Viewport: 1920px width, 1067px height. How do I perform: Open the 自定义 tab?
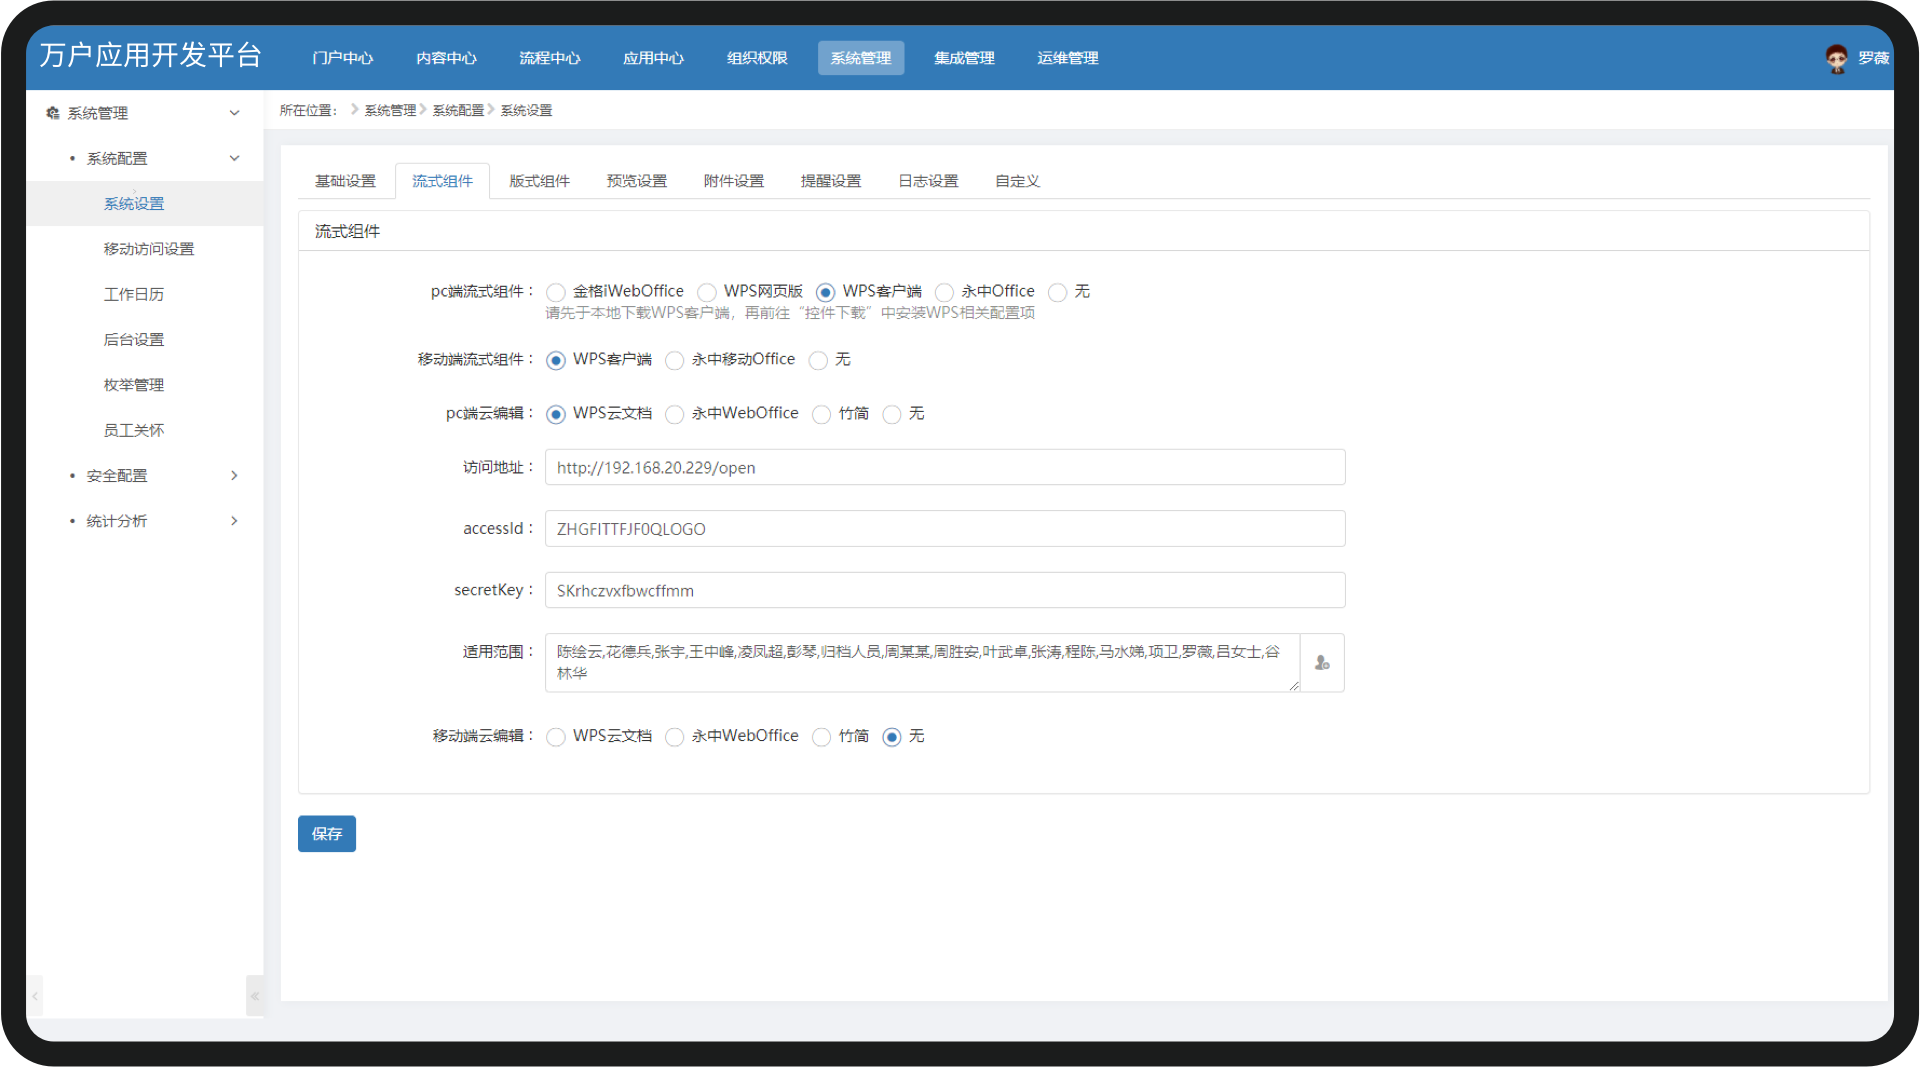[1017, 181]
